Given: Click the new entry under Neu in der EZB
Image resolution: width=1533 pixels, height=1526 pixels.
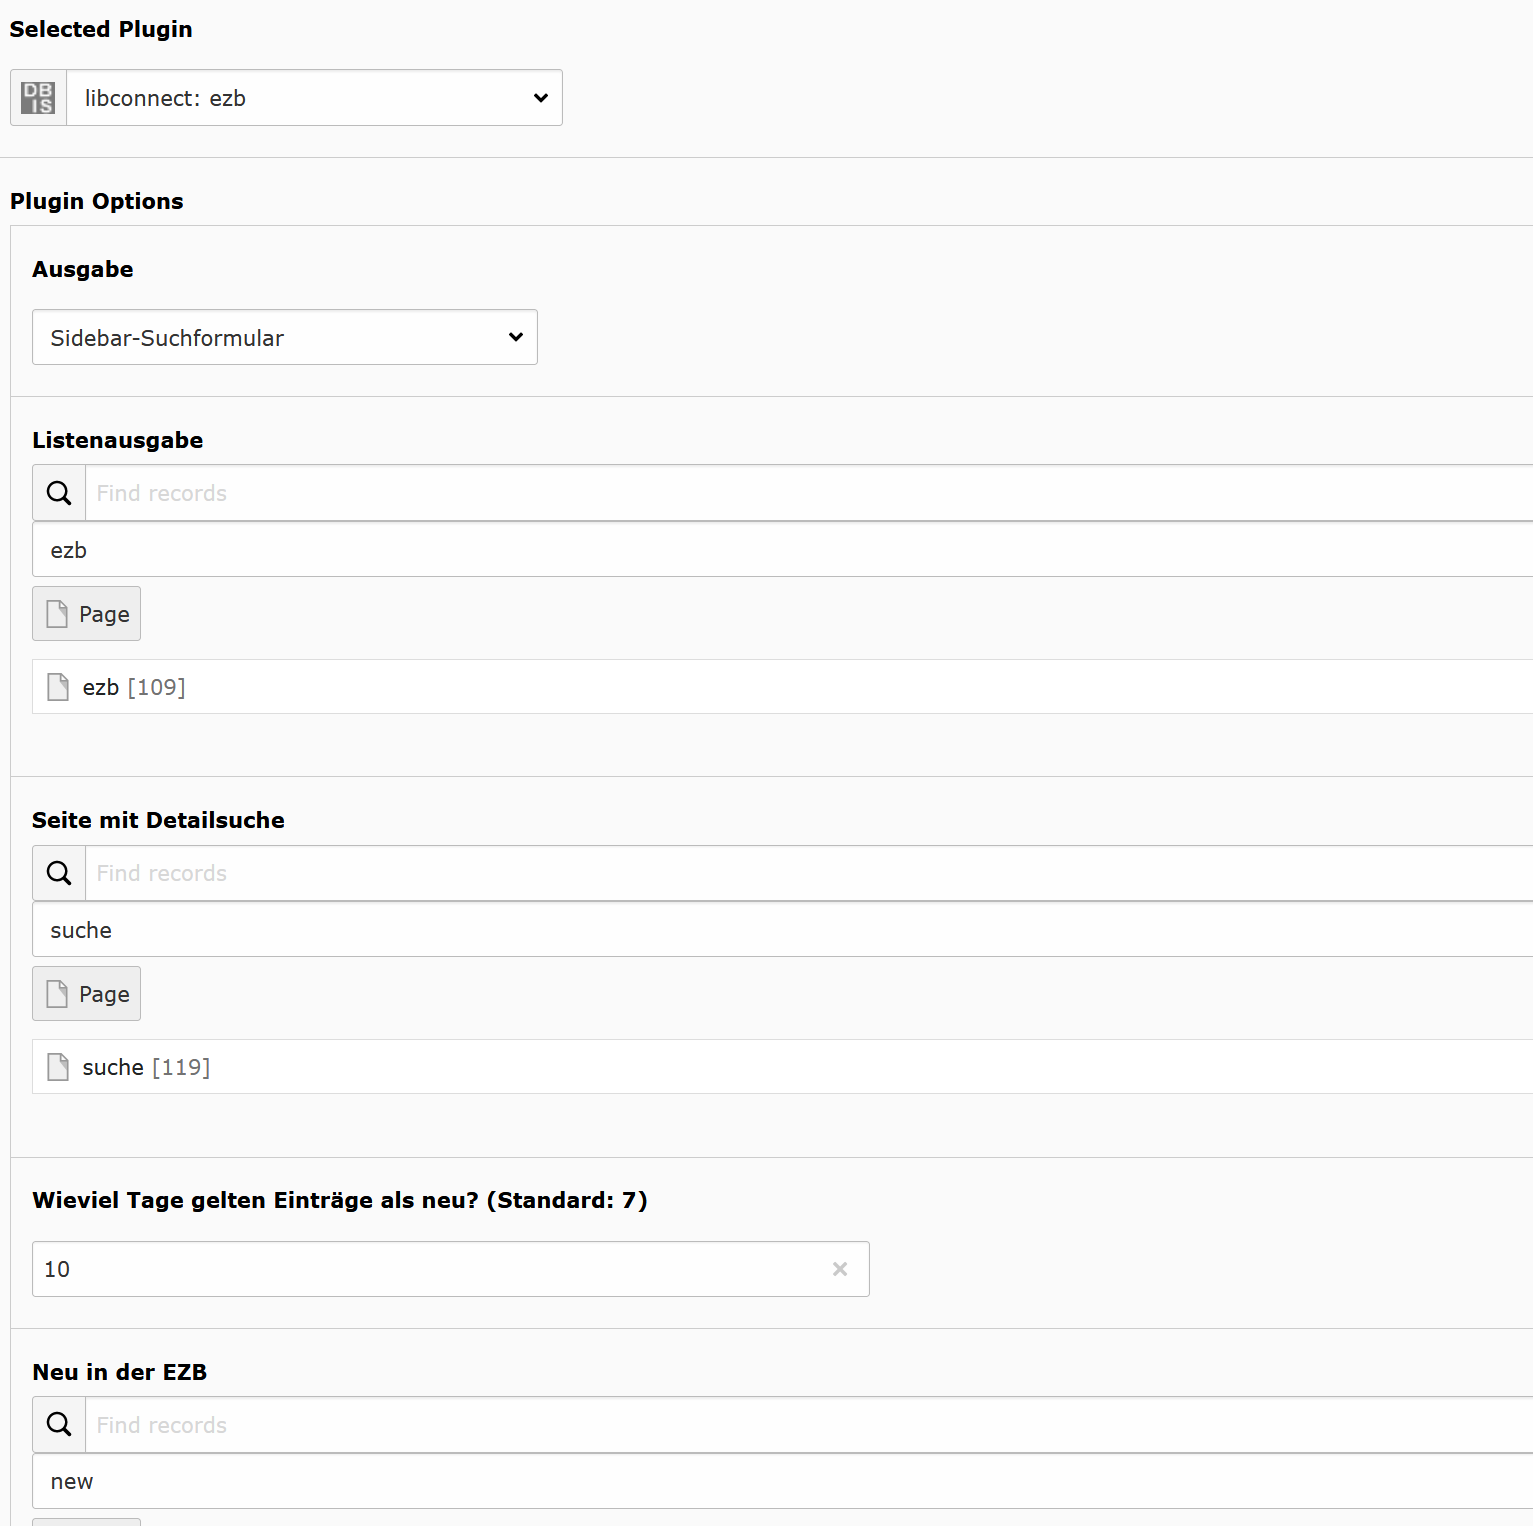Looking at the screenshot, I should coord(71,1481).
